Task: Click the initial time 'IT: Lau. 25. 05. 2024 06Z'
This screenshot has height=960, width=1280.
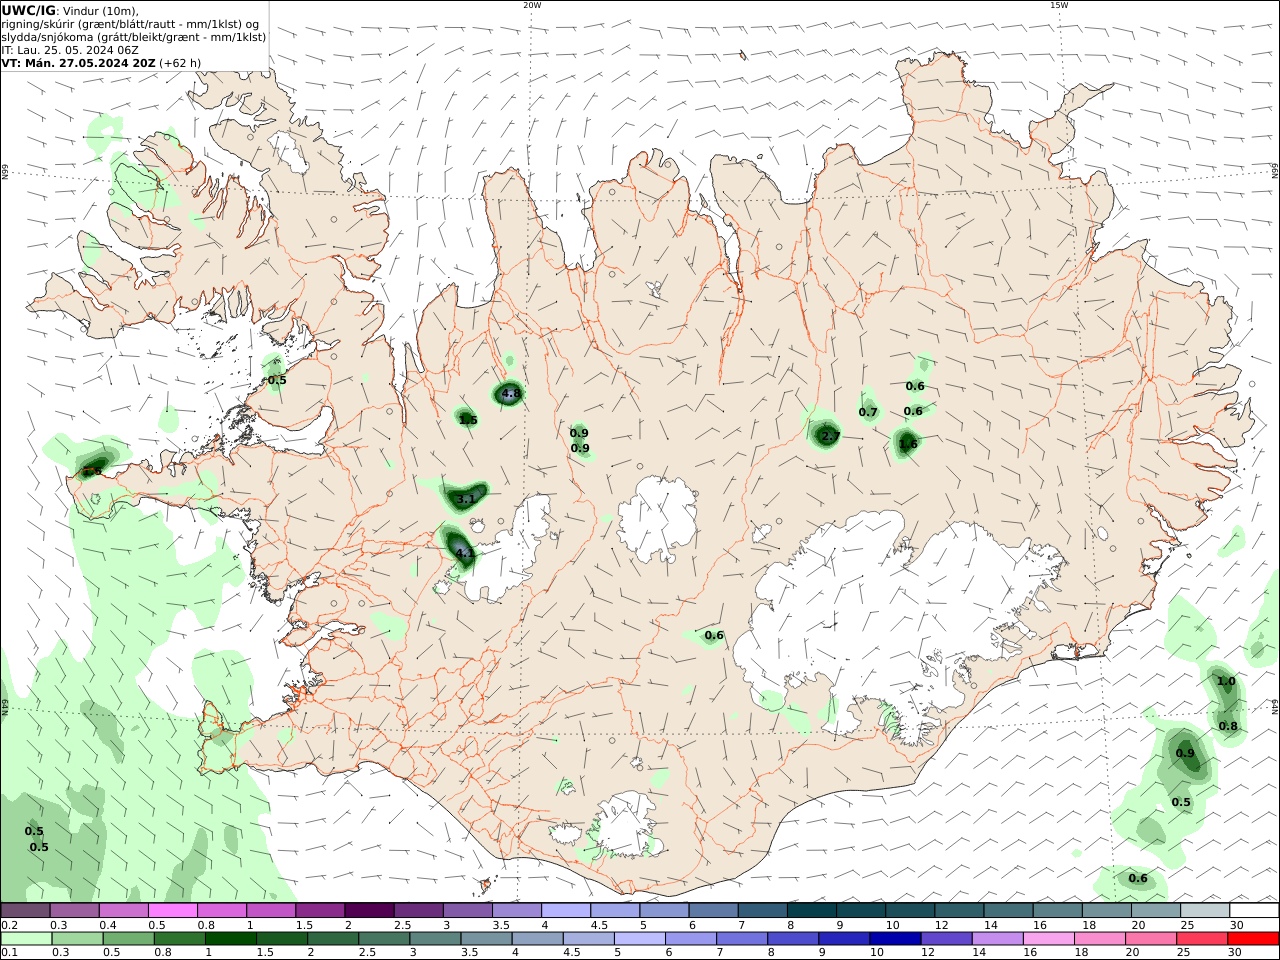Action: [x=70, y=50]
